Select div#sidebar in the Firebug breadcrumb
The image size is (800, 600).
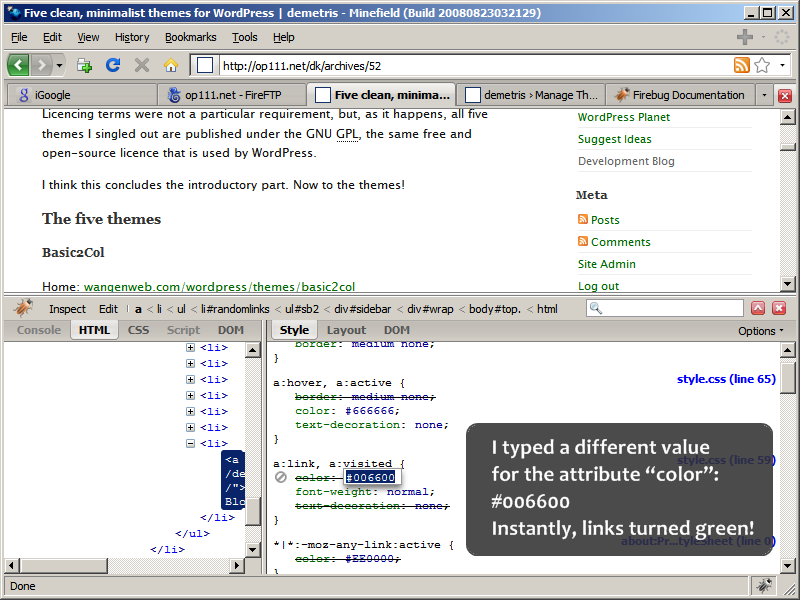click(362, 309)
